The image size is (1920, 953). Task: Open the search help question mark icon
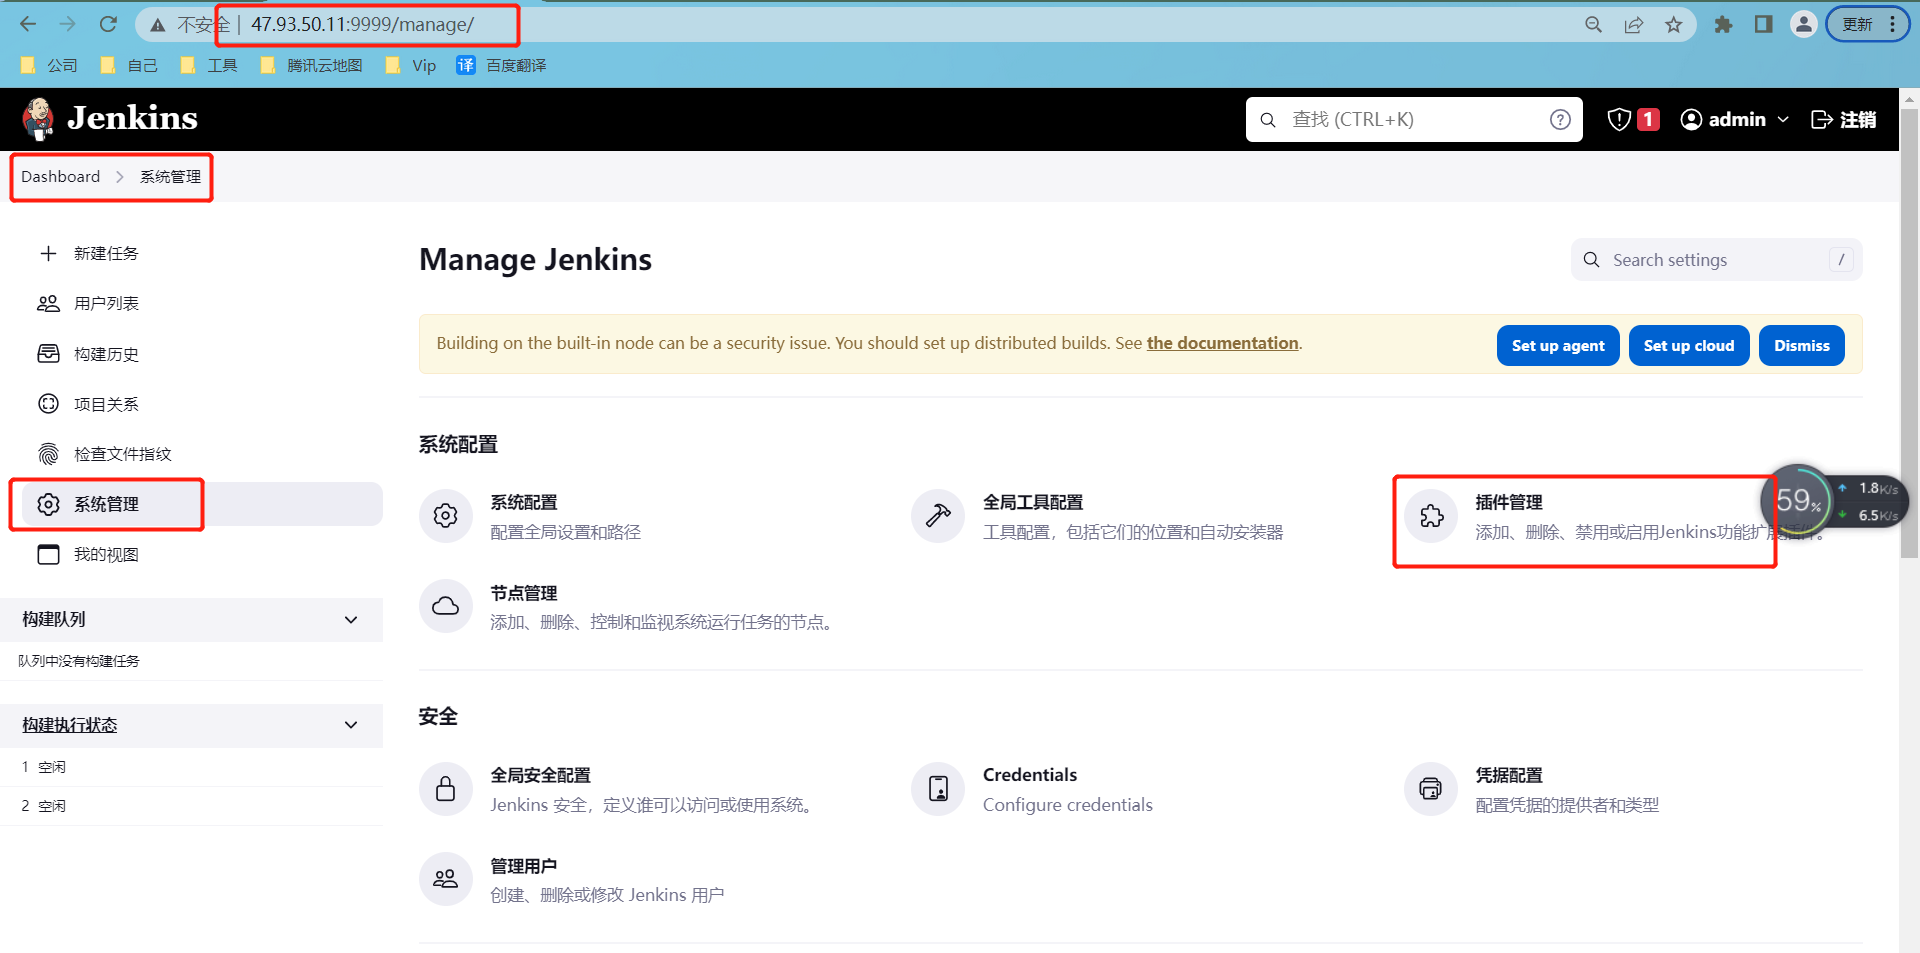pyautogui.click(x=1559, y=120)
